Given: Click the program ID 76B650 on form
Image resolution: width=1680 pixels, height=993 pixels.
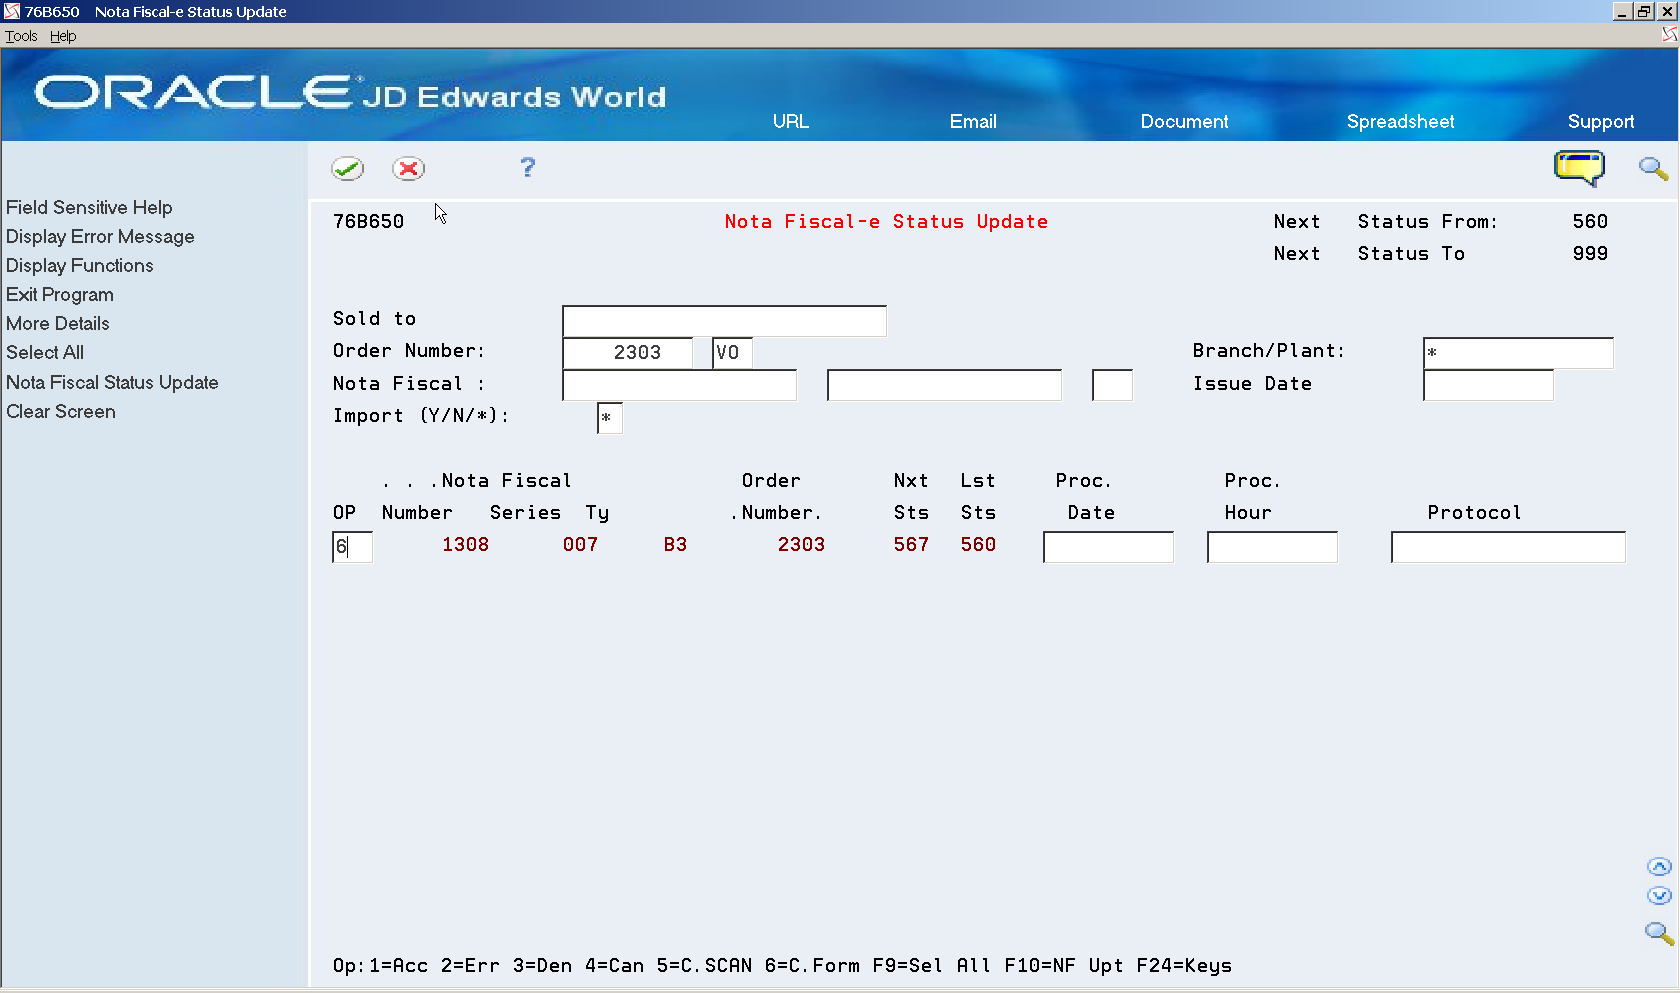Looking at the screenshot, I should 368,222.
